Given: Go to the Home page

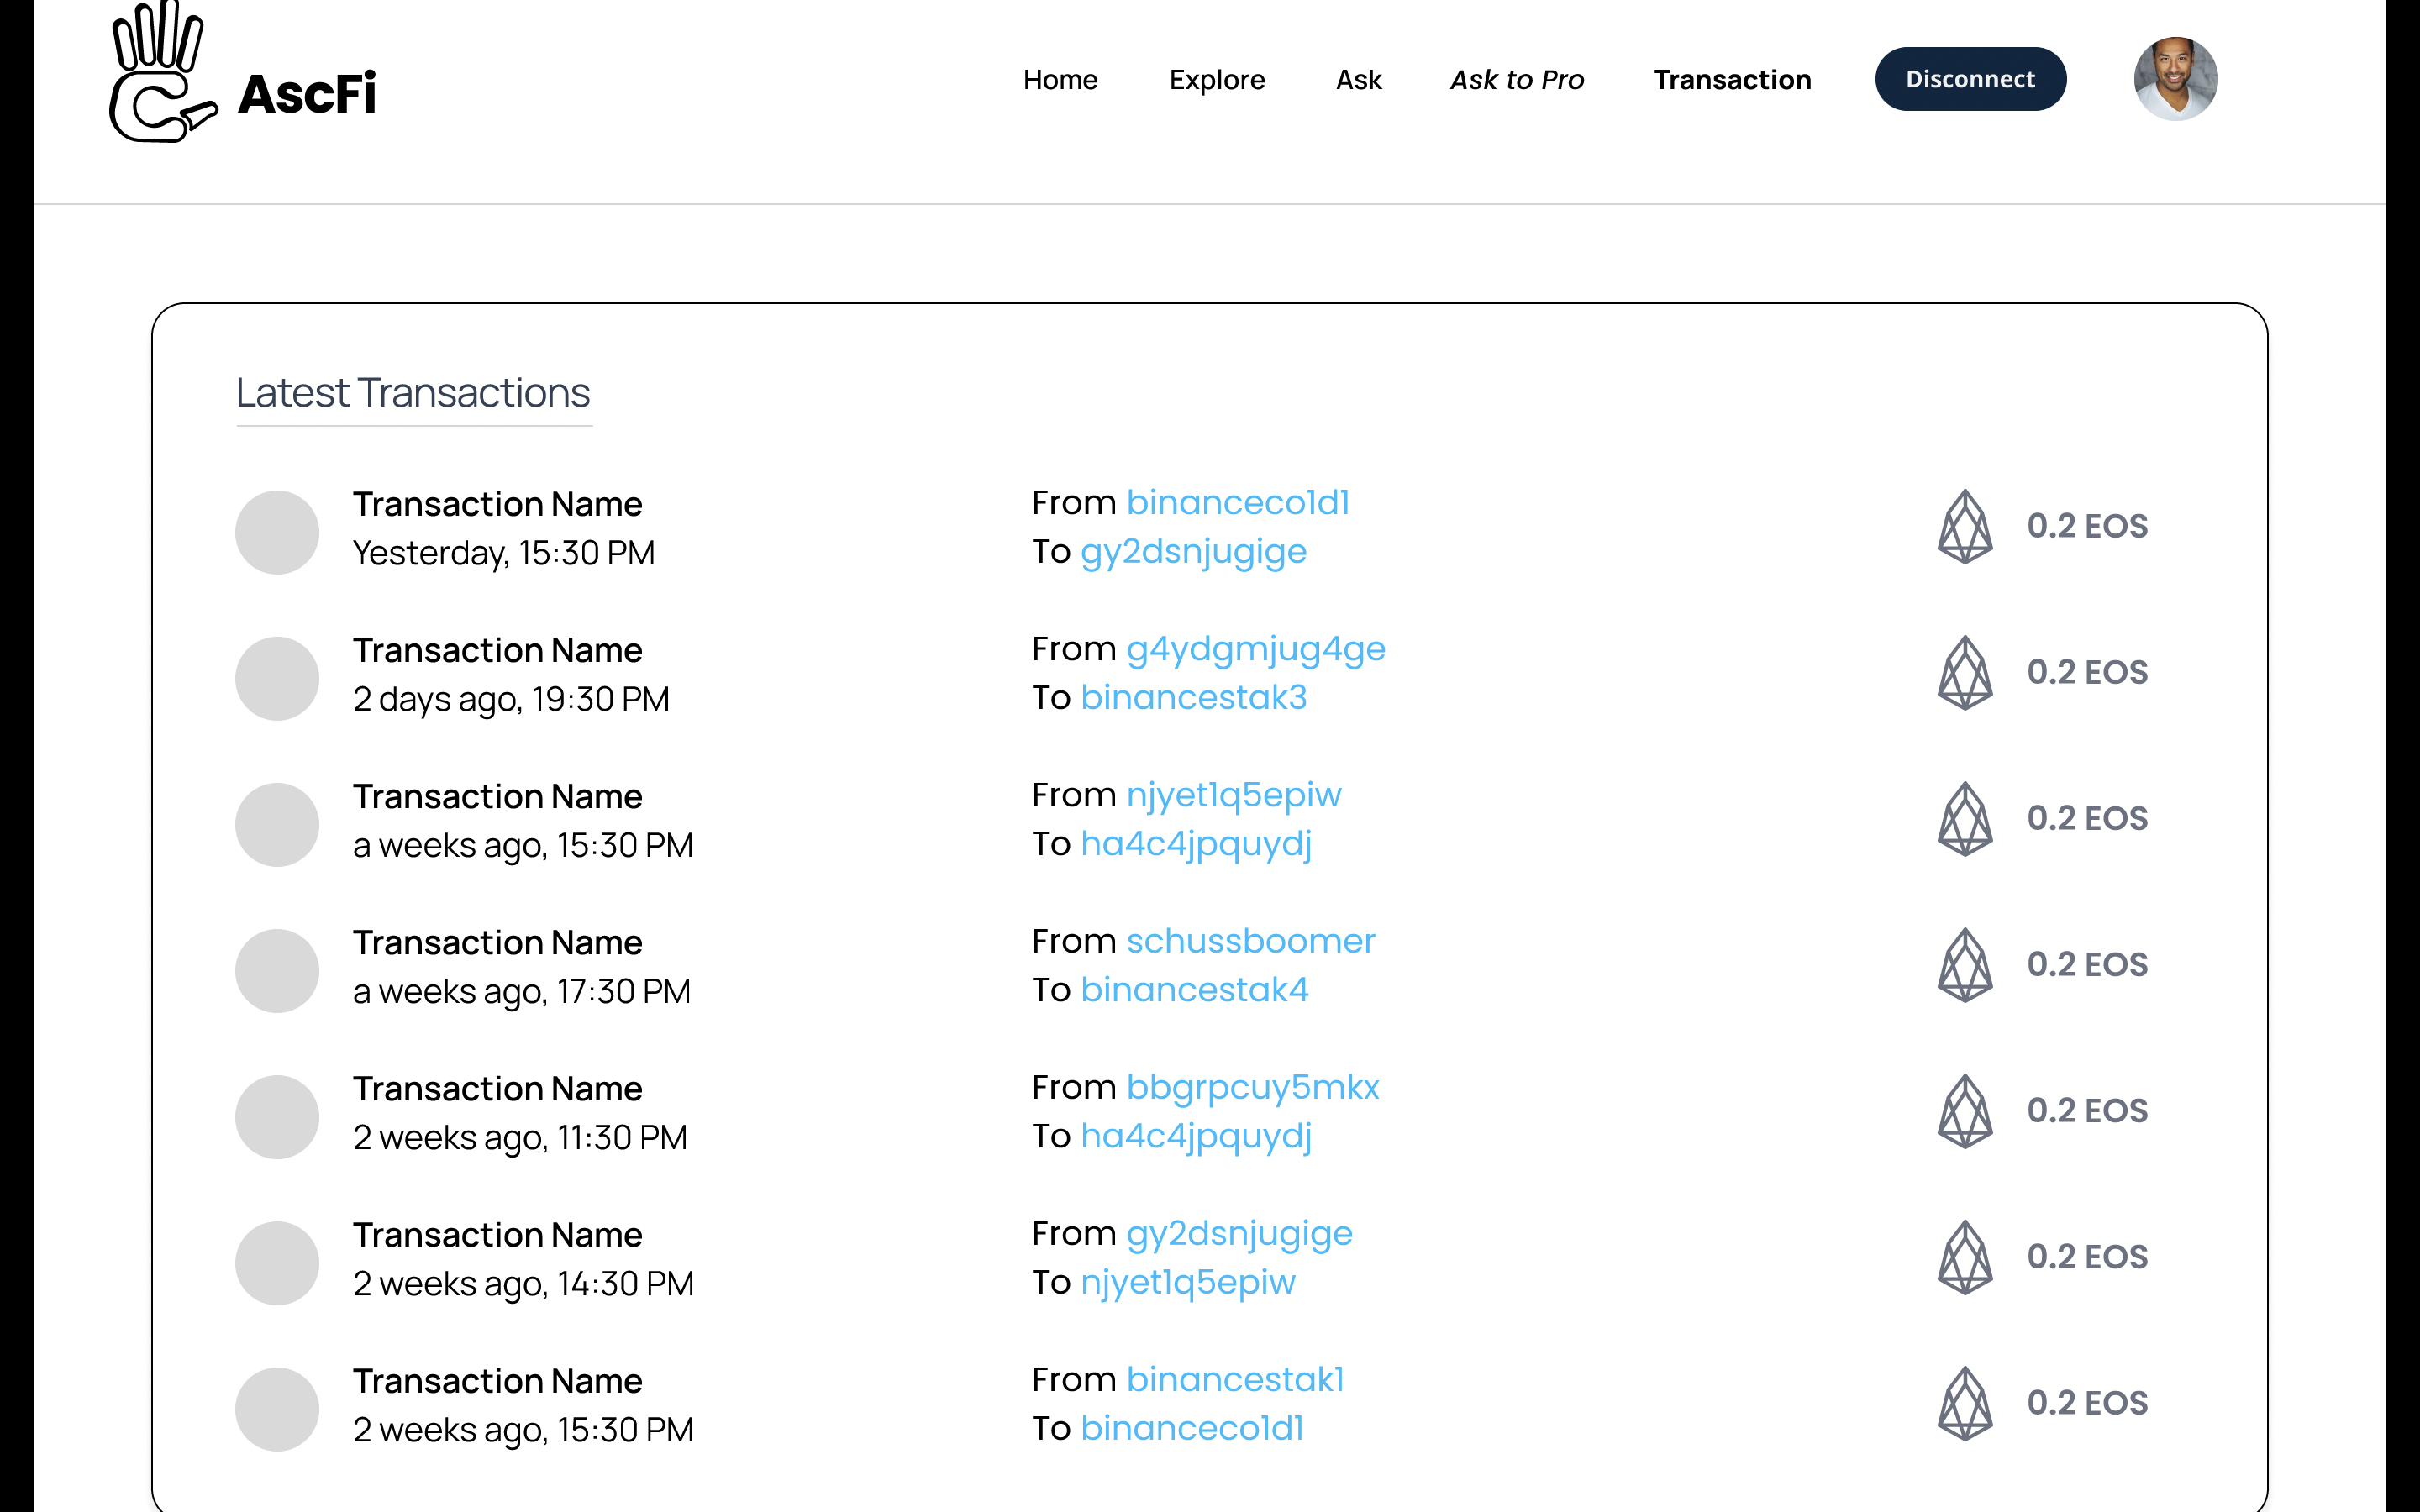Looking at the screenshot, I should tap(1060, 80).
